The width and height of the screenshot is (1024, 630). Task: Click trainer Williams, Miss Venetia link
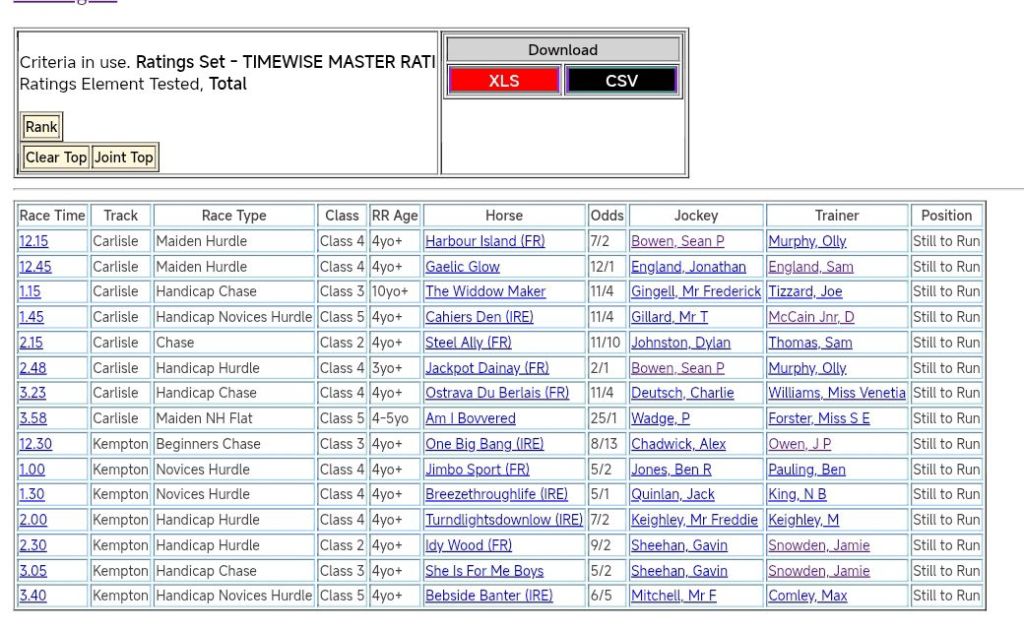(836, 393)
